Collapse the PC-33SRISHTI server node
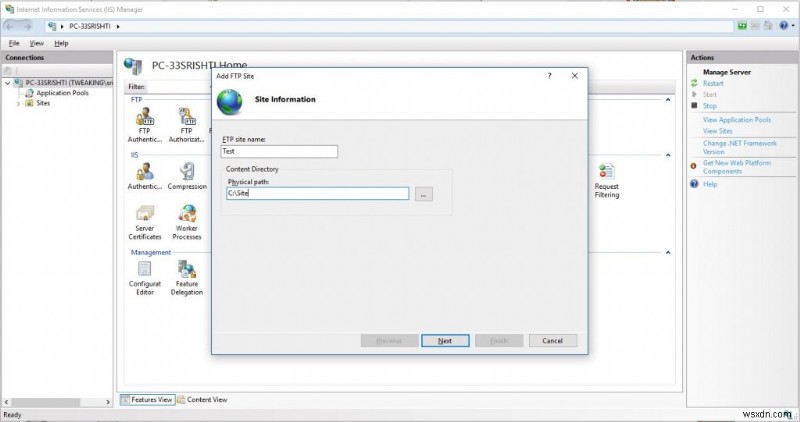 pyautogui.click(x=8, y=83)
